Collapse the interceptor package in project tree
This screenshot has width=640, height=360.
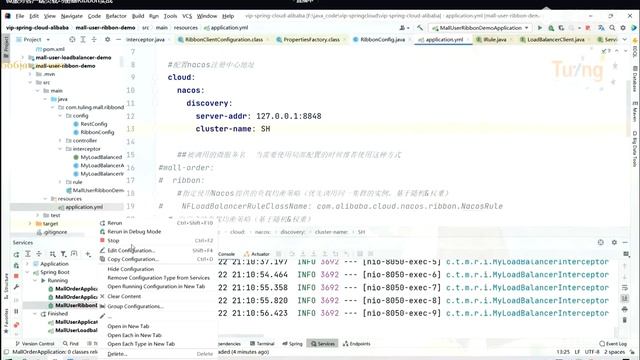point(60,149)
